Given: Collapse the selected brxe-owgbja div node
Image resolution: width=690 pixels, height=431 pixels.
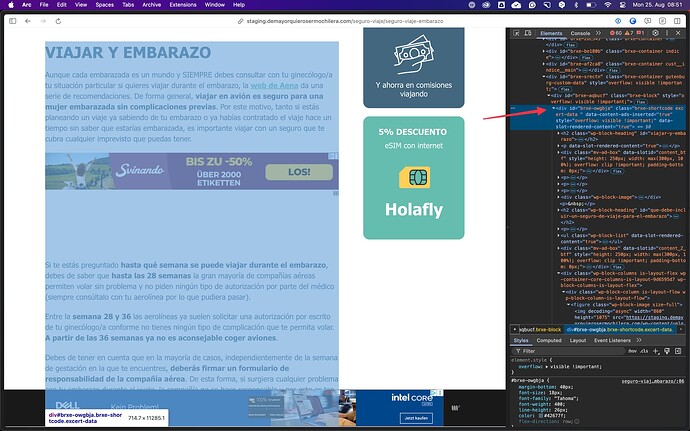Looking at the screenshot, I should [554, 108].
